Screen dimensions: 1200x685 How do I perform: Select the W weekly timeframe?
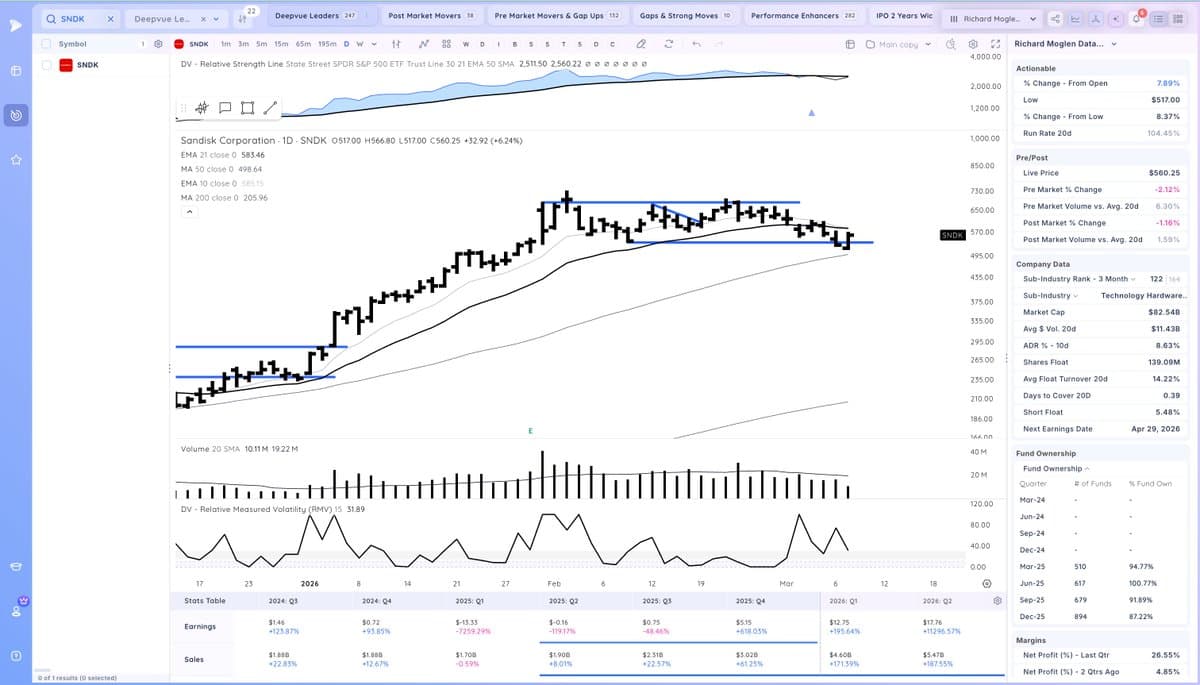coord(362,43)
